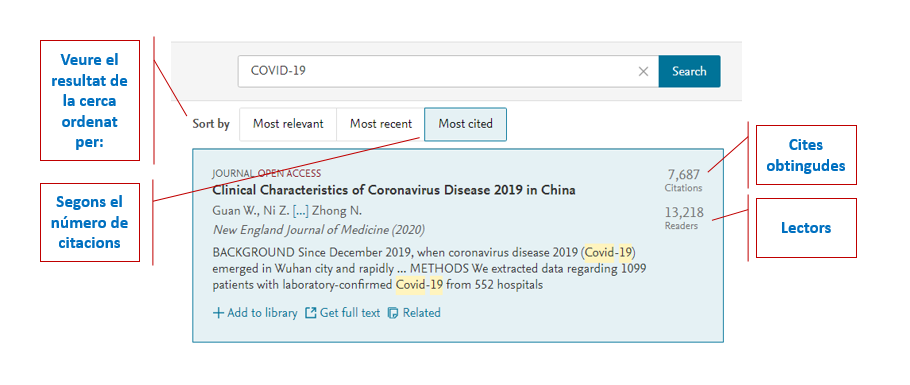This screenshot has height=385, width=910.
Task: Click the external link icon by Get full text
Action: coord(311,313)
